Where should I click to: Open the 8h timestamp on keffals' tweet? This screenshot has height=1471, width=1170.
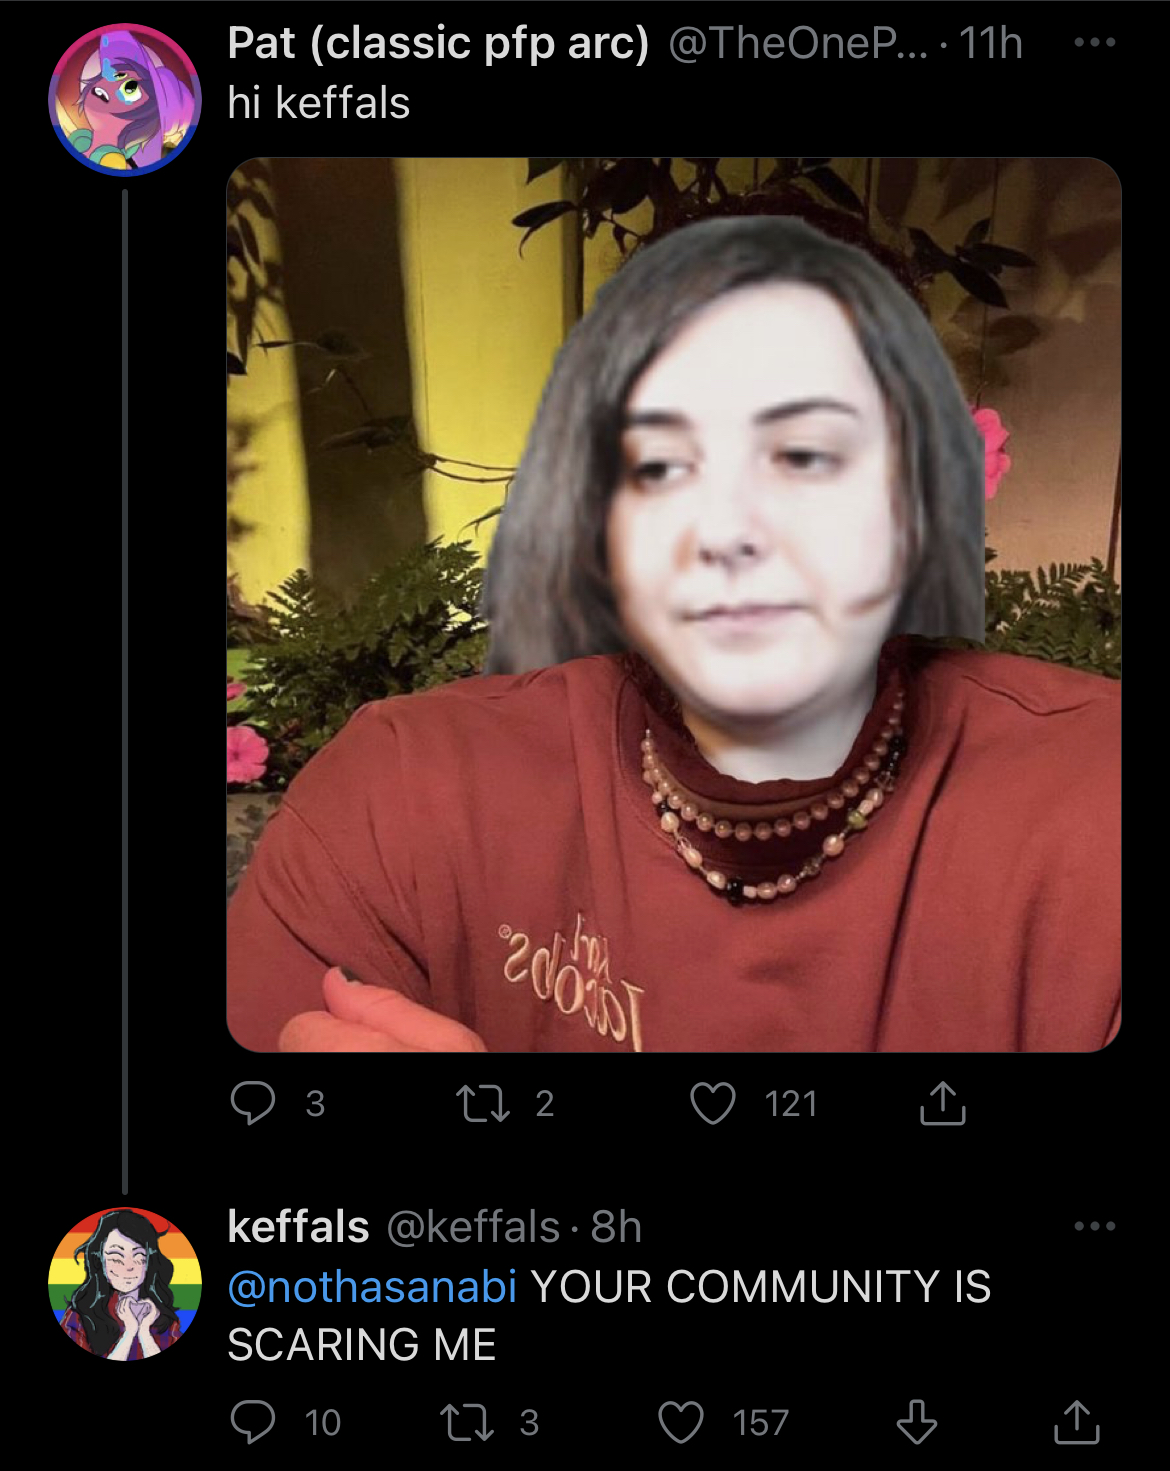pos(616,1227)
